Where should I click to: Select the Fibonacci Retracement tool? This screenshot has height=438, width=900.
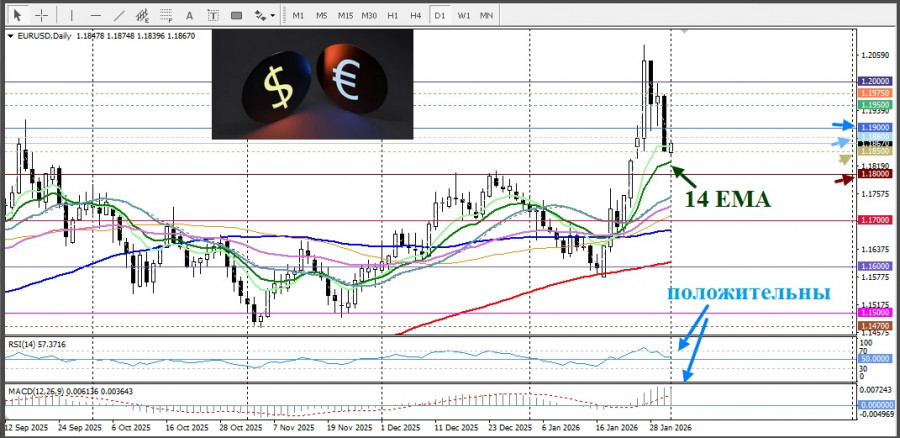coord(166,15)
